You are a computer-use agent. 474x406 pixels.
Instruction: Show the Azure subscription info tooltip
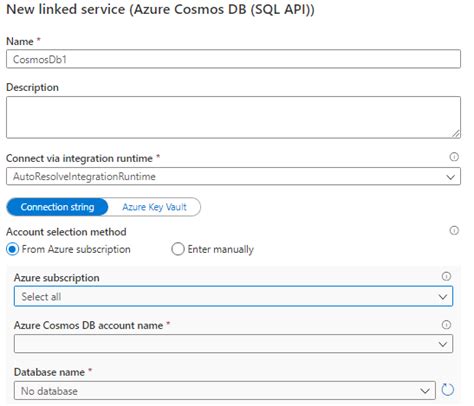(x=446, y=276)
